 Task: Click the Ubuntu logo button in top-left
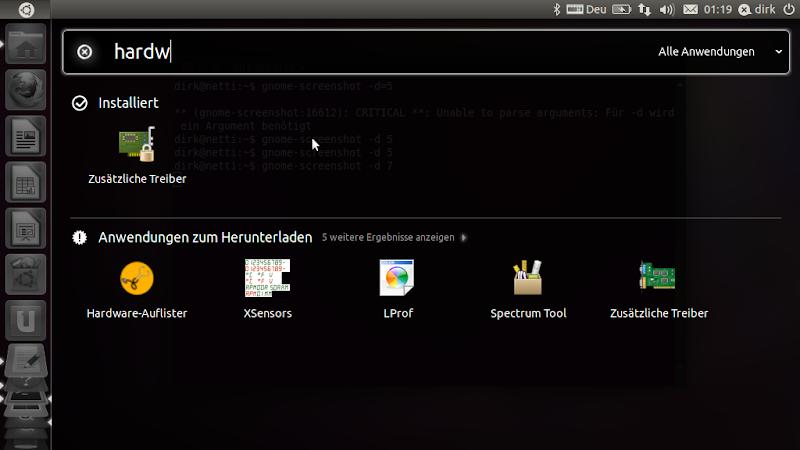pos(26,10)
